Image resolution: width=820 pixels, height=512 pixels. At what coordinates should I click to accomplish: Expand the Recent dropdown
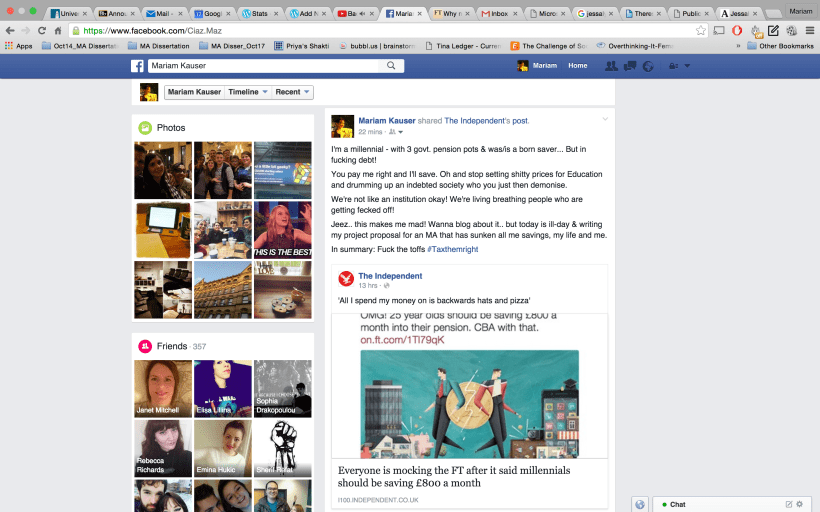coord(292,92)
